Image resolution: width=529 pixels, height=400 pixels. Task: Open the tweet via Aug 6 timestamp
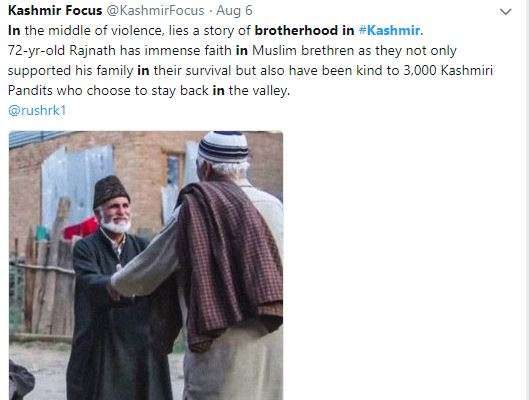(234, 10)
